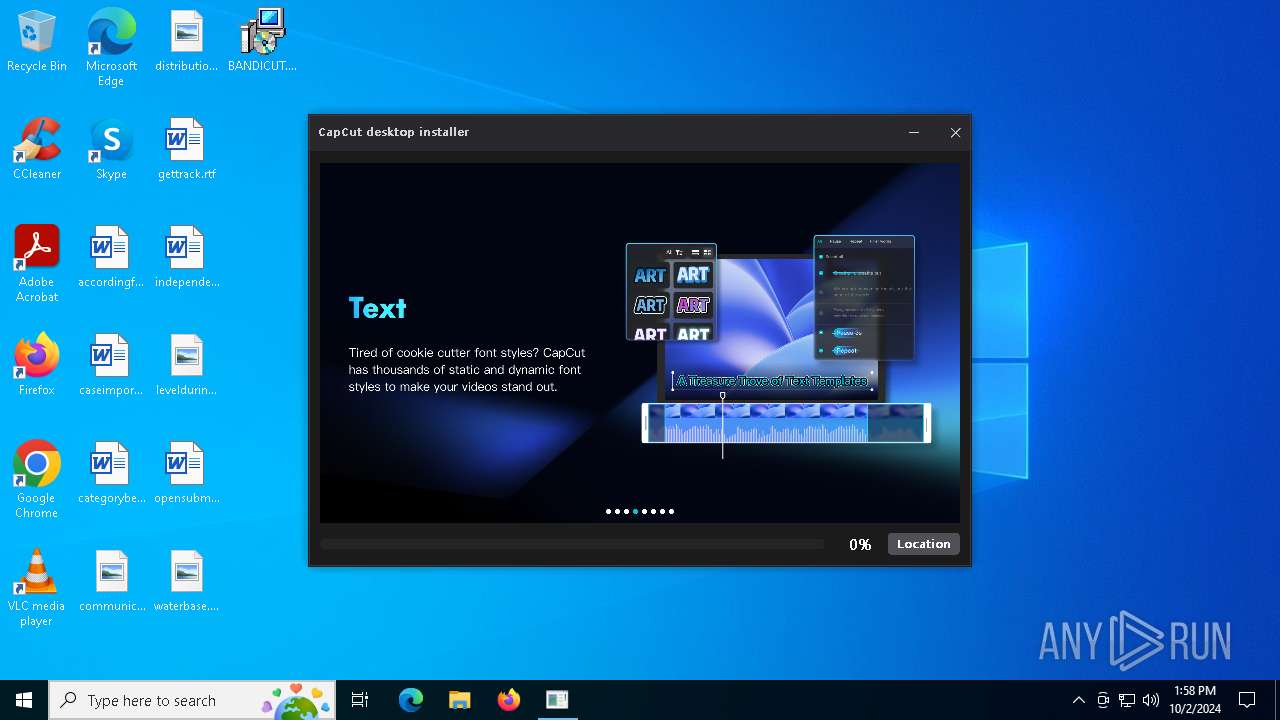Select the distributio... image file icon
1280x720 pixels.
click(186, 42)
